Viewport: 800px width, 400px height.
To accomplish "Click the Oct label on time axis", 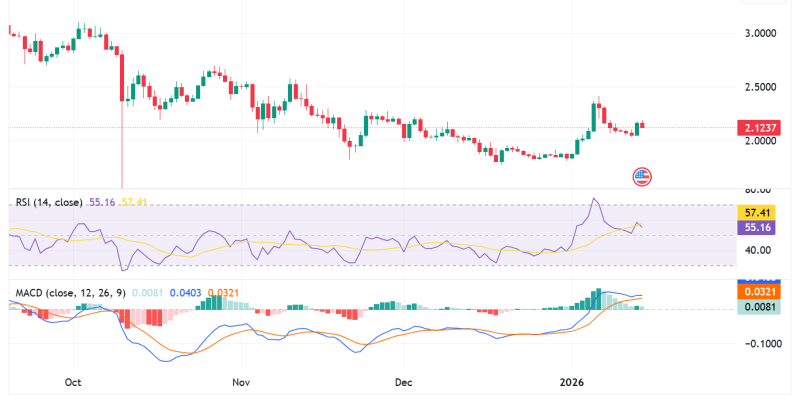I will click(72, 382).
